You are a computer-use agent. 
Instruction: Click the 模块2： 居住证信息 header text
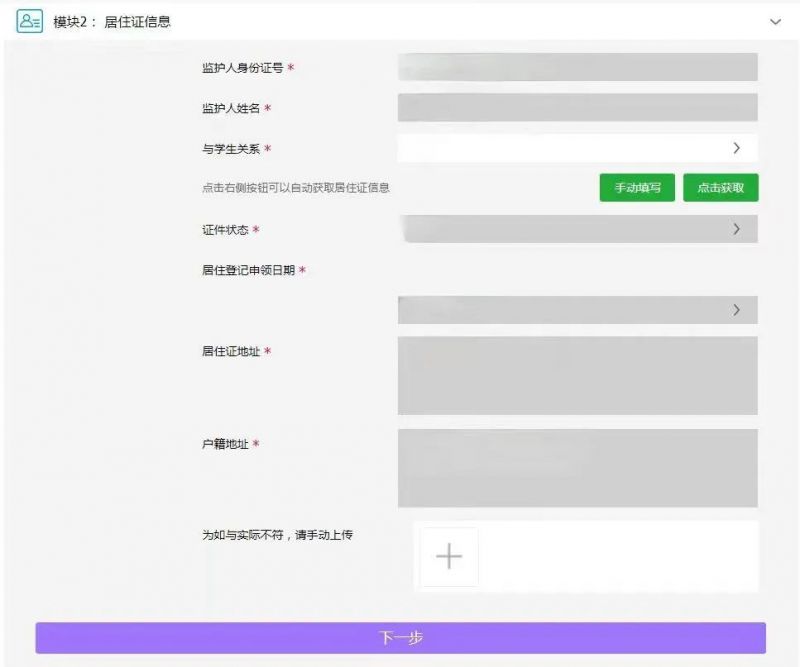point(112,22)
